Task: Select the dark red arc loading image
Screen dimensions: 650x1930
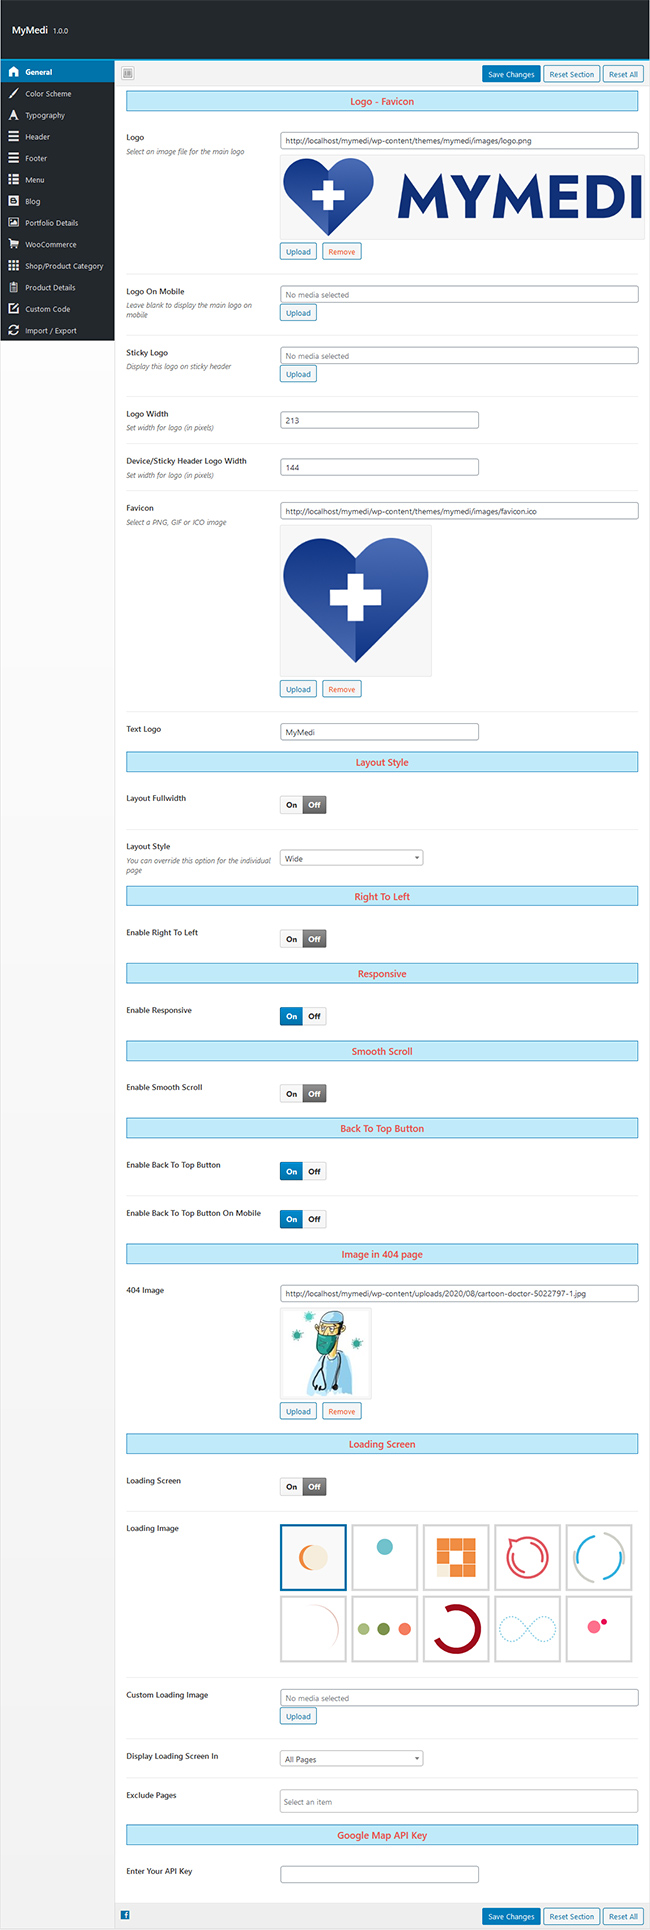Action: [456, 1629]
